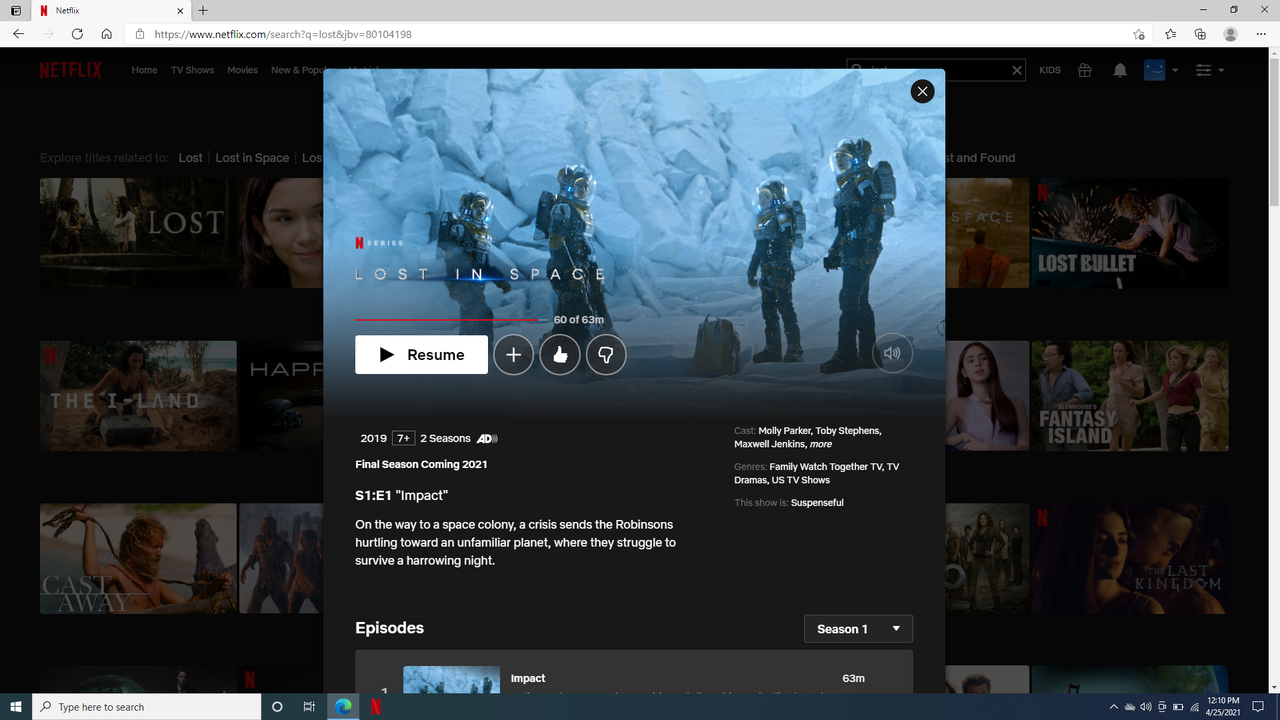
Task: Open Microsoft Edge from the taskbar
Action: pyautogui.click(x=343, y=707)
